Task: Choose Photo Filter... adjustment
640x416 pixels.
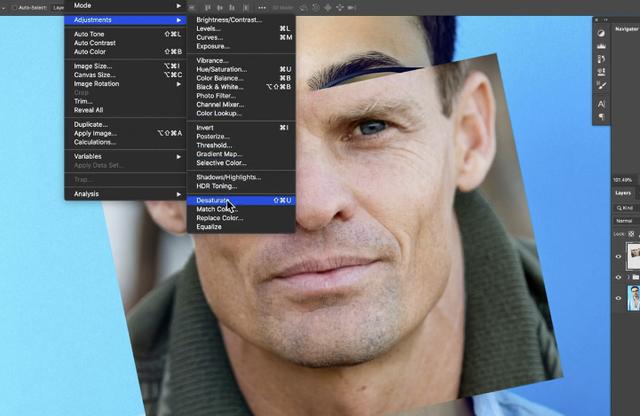Action: 241,96
